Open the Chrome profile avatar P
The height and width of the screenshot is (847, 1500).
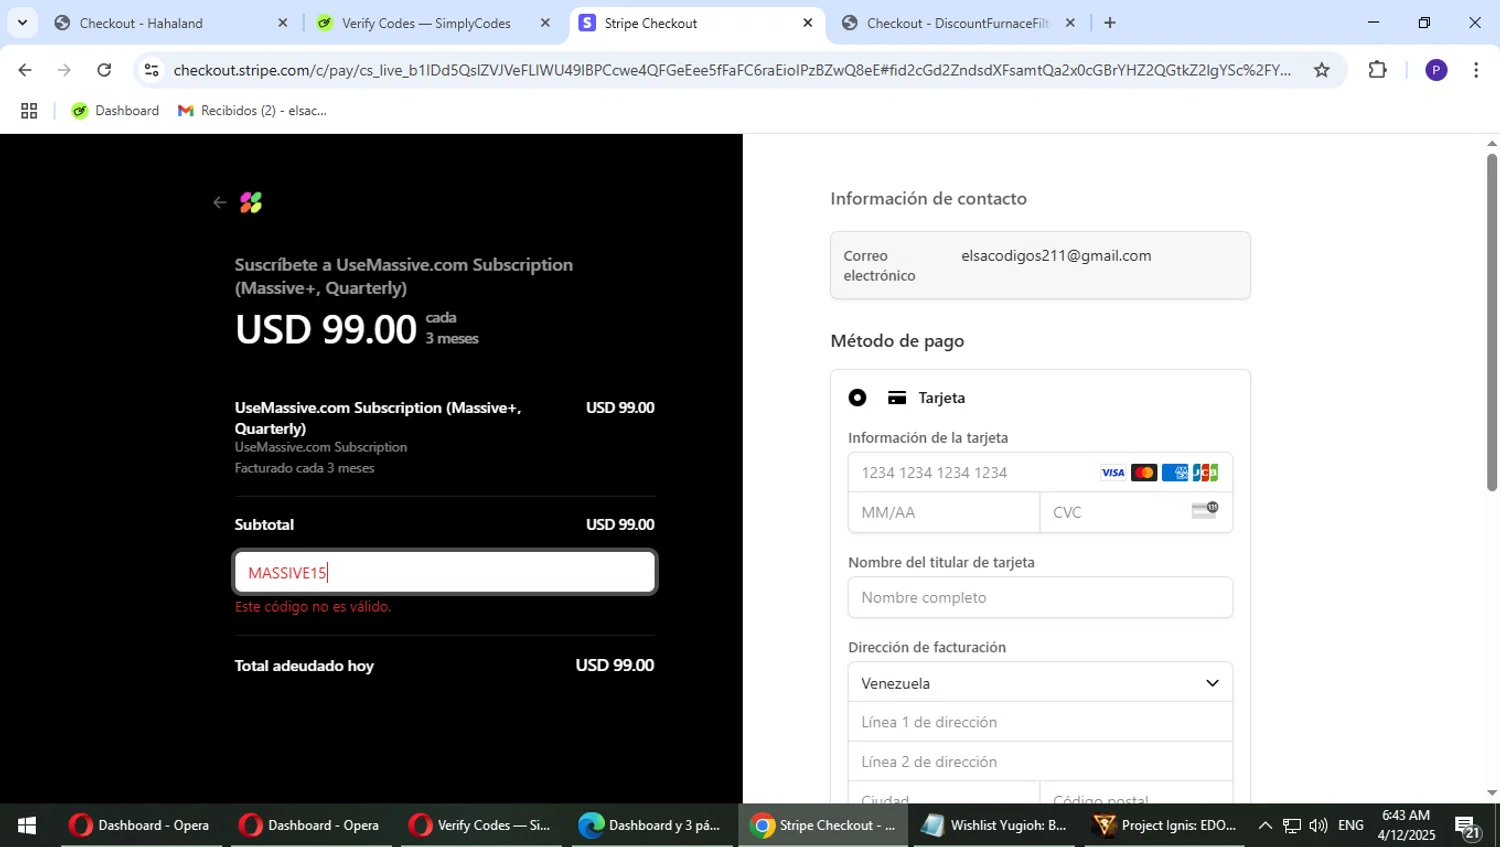click(x=1436, y=70)
